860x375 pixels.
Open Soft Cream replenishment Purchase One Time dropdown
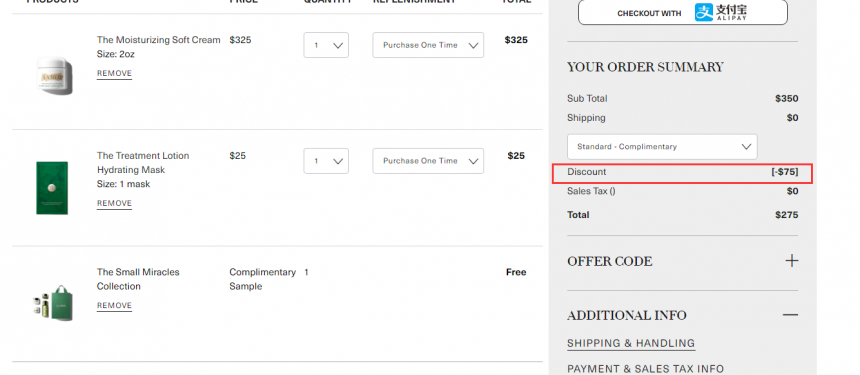pyautogui.click(x=428, y=45)
